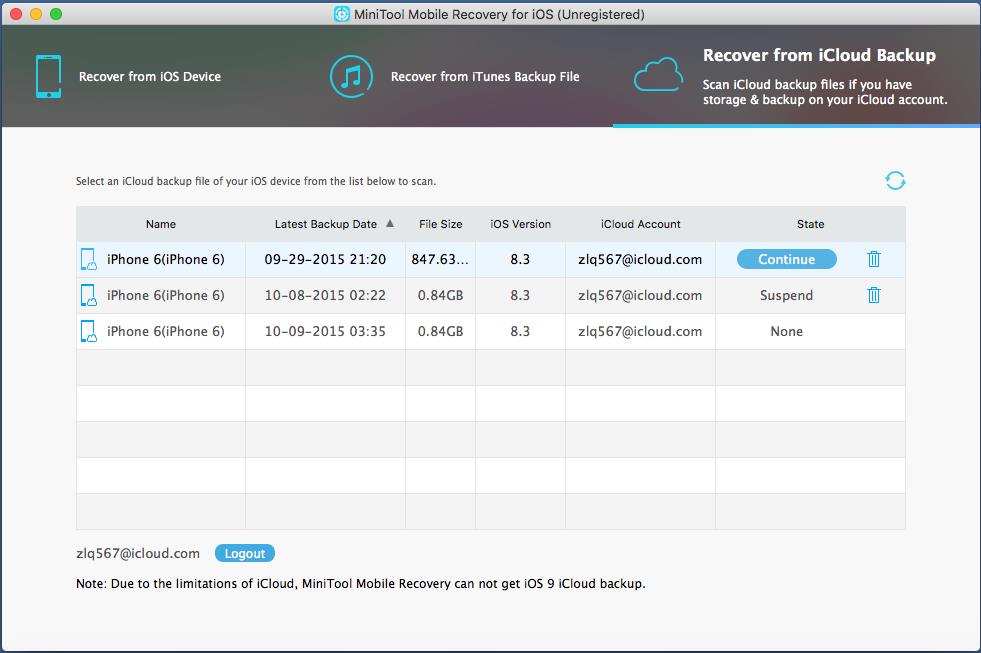The height and width of the screenshot is (653, 981).
Task: Click the None state cell
Action: (x=786, y=332)
